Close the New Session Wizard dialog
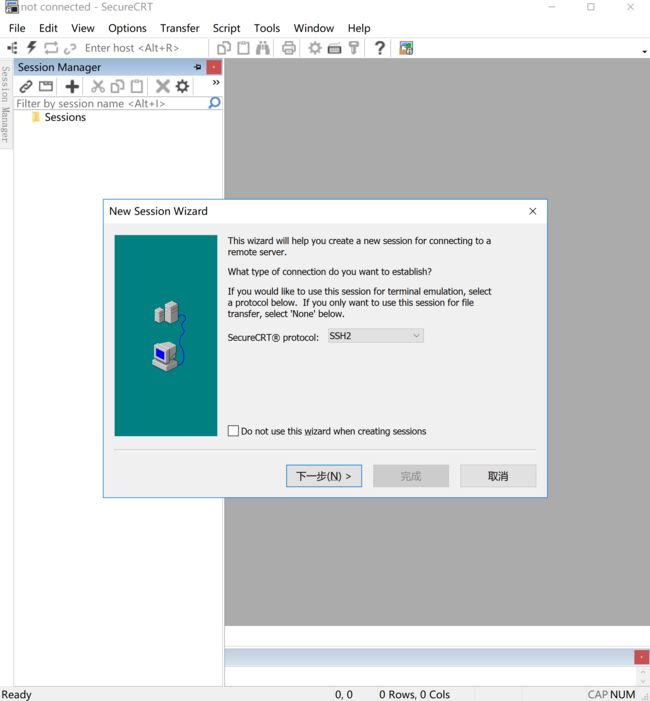Screen dimensions: 650x701 tap(532, 211)
